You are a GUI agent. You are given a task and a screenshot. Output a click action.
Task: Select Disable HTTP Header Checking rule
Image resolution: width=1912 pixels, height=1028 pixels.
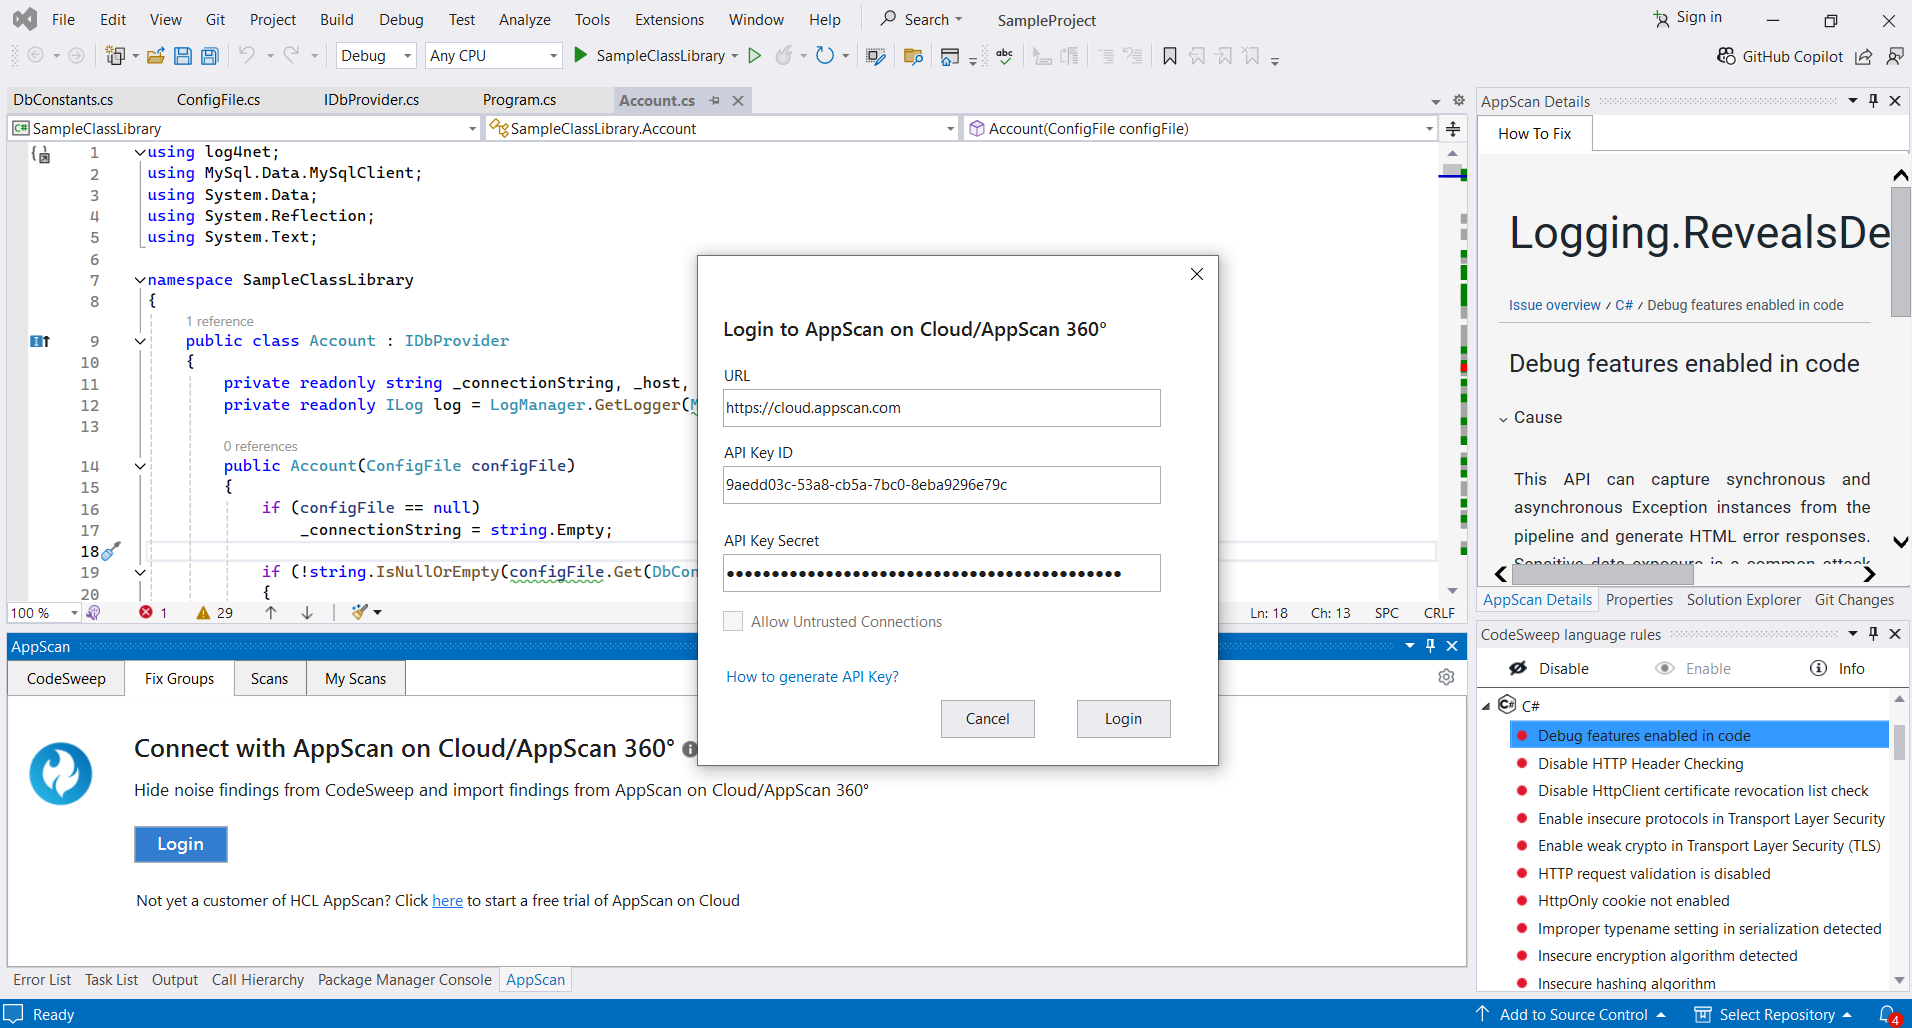[x=1640, y=763]
